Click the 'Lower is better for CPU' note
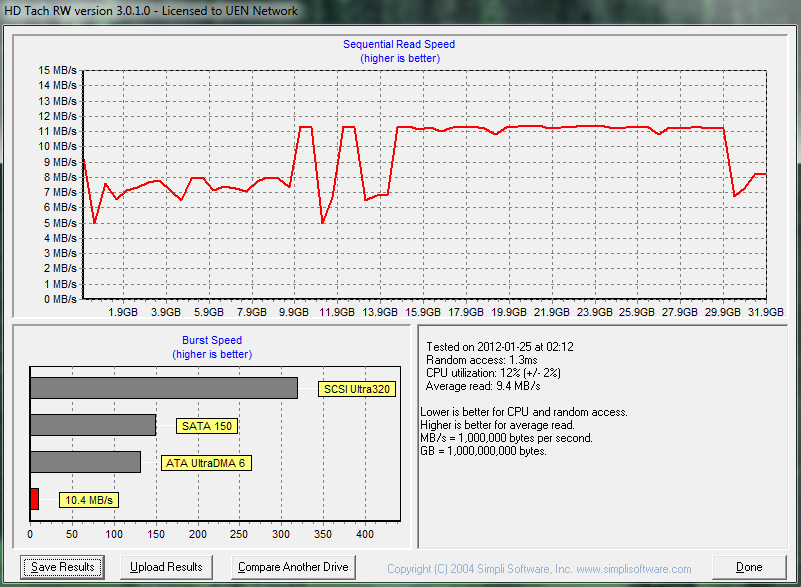Viewport: 801px width, 587px height. (x=524, y=412)
